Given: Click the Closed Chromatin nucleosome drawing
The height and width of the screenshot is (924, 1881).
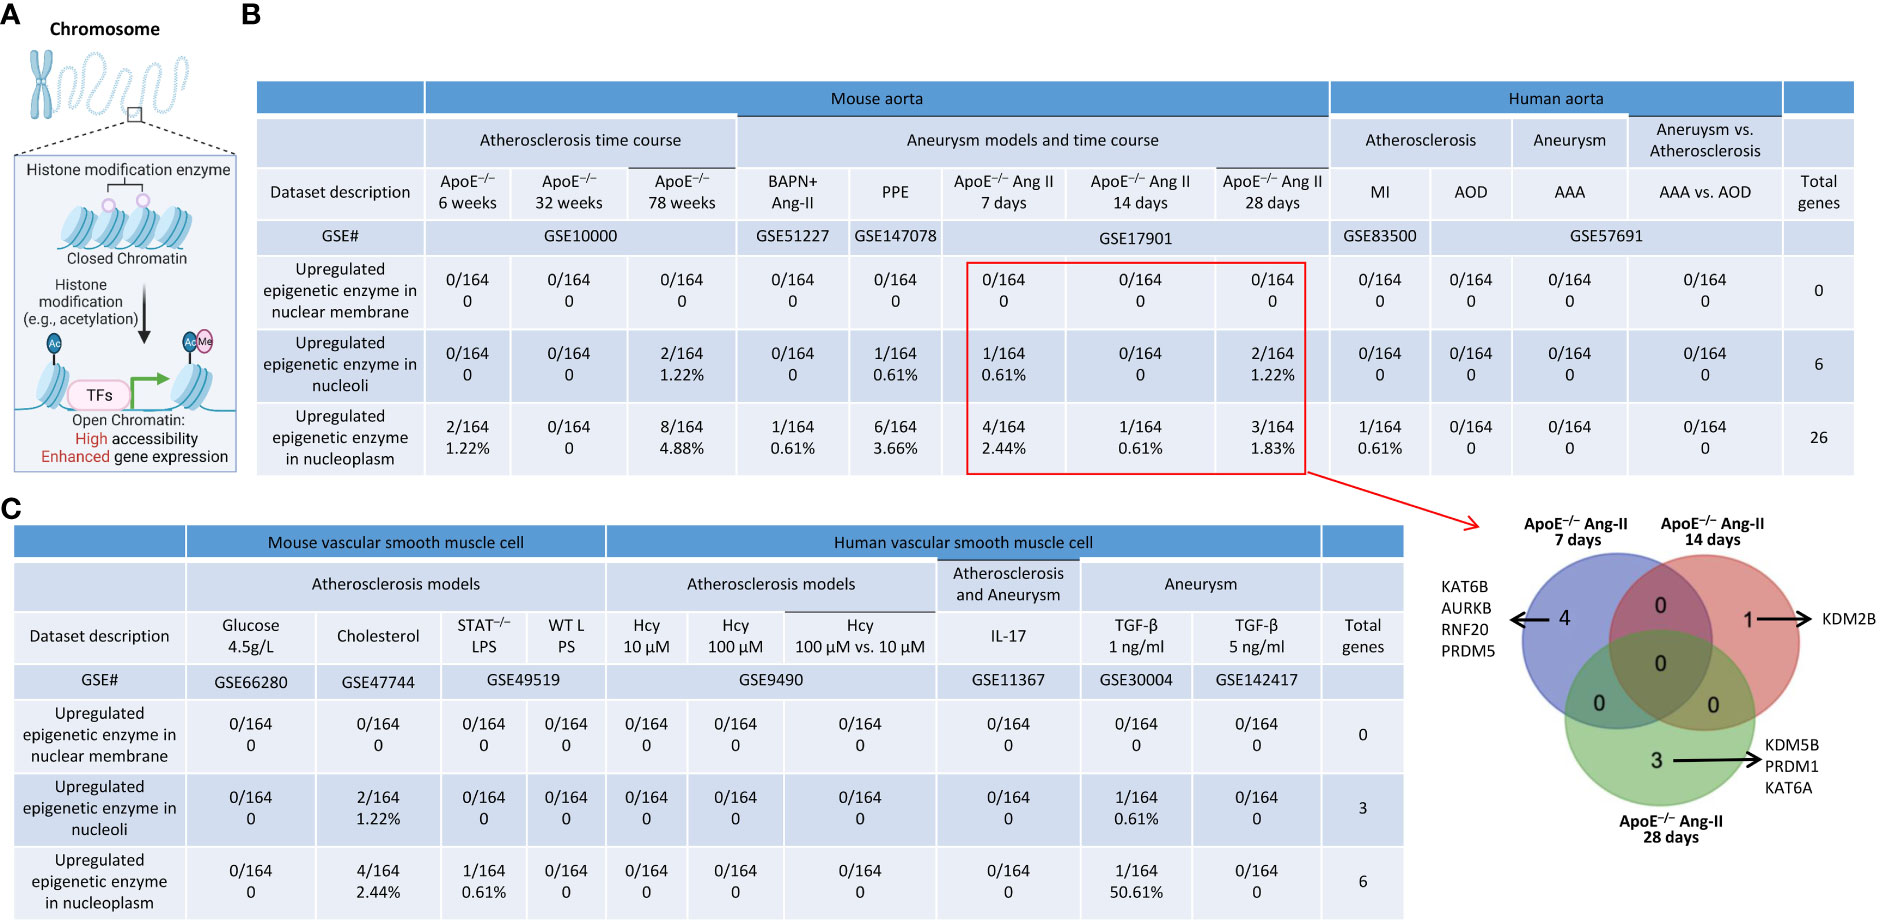Looking at the screenshot, I should coord(126,226).
